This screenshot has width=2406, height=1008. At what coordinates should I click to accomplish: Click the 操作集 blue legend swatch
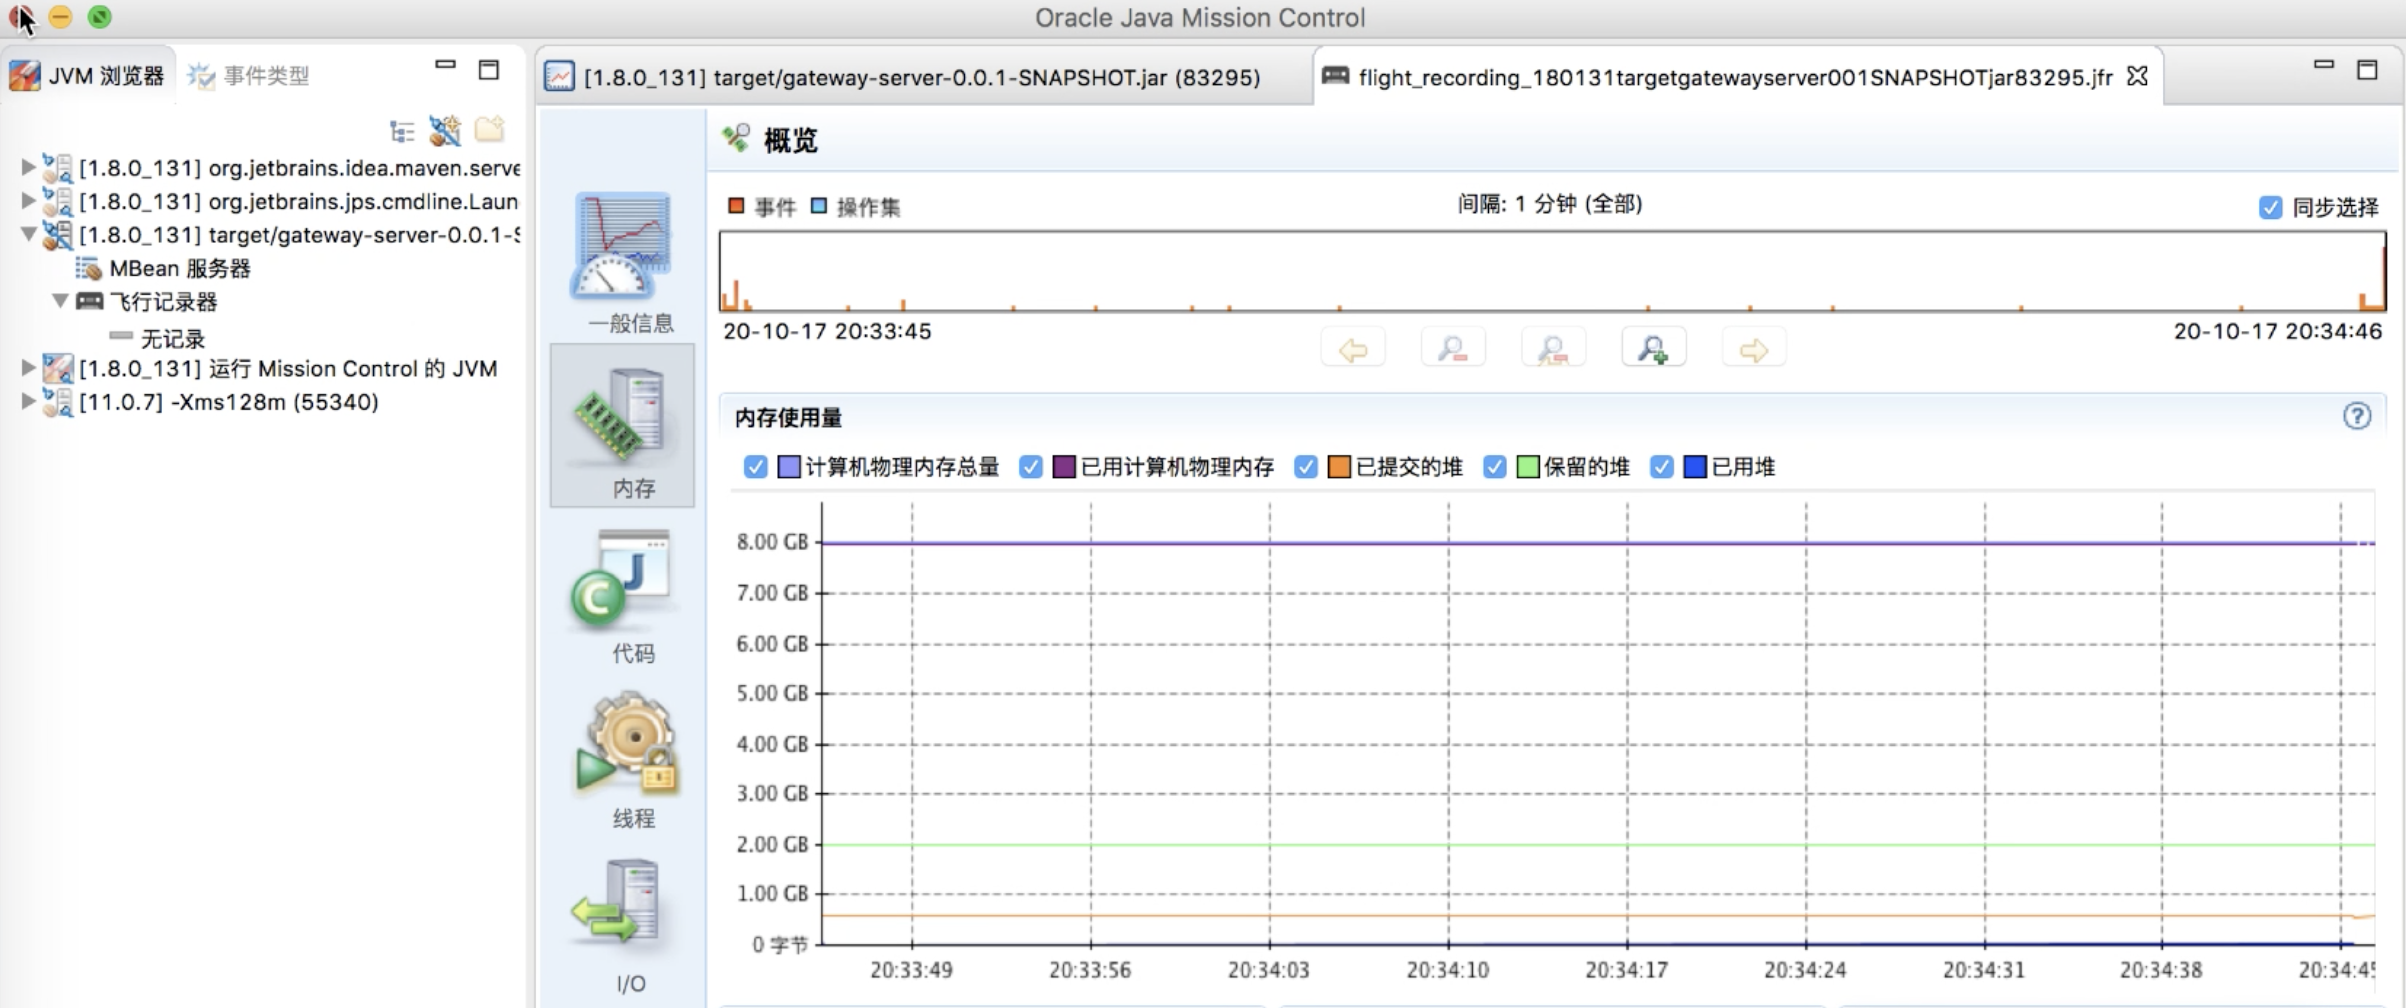coord(819,206)
